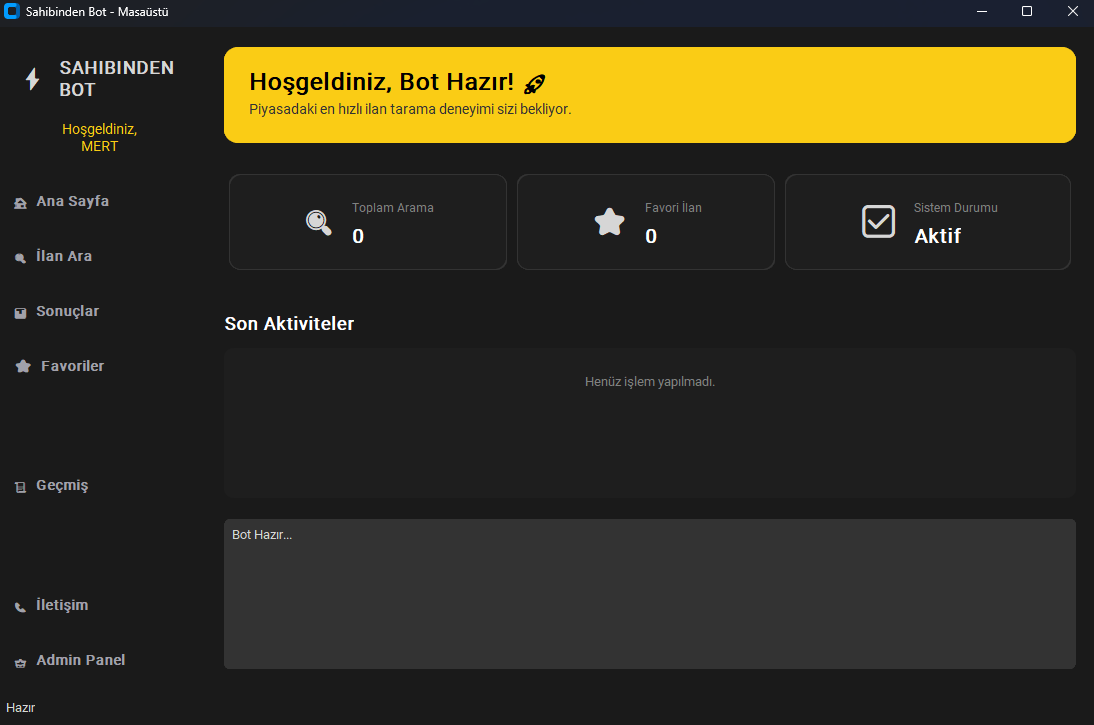Click the Hazır status bar text
The height and width of the screenshot is (725, 1094).
[x=20, y=708]
